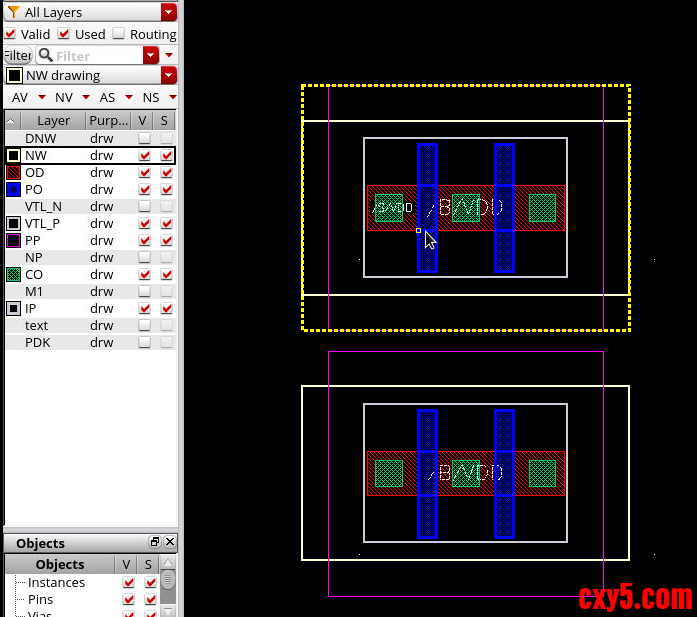Open the NS dropdown arrow
Screen dimensions: 697x617
pyautogui.click(x=172, y=97)
